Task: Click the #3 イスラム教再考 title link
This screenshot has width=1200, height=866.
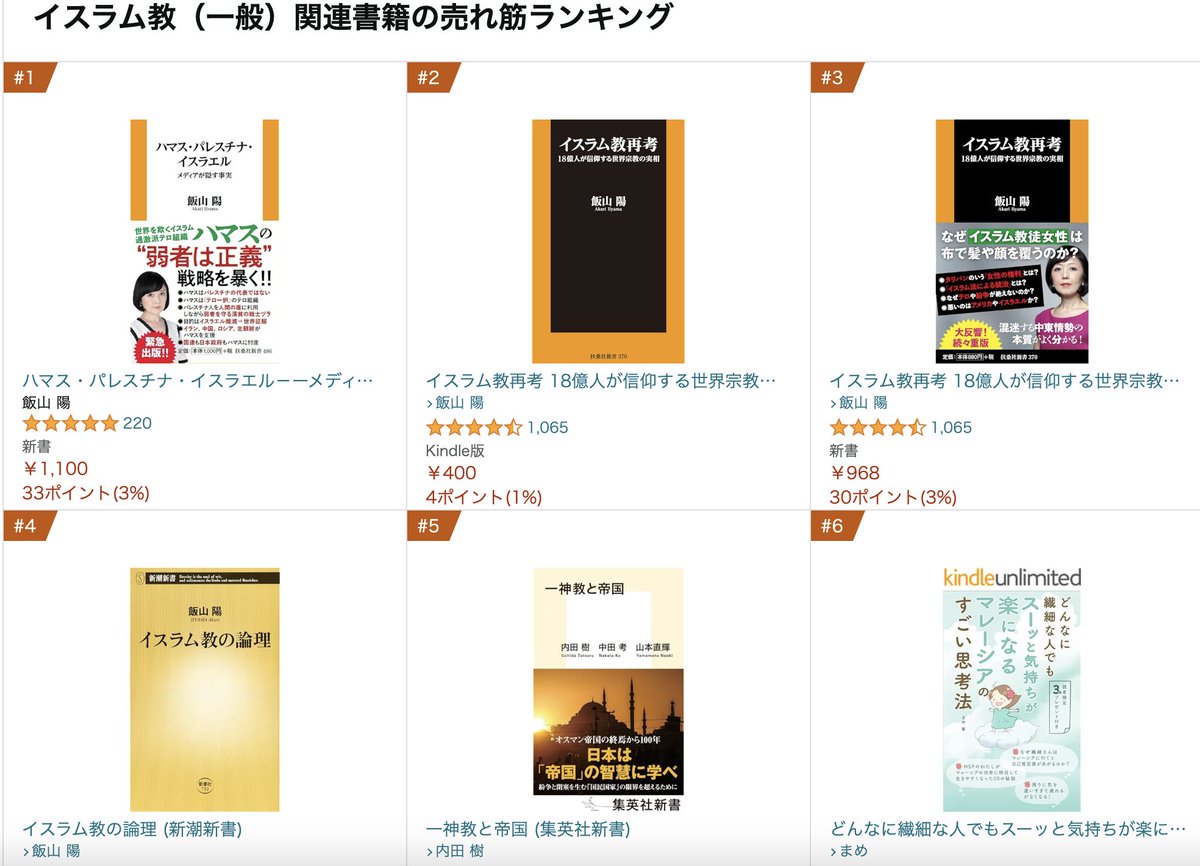Action: tap(1005, 381)
